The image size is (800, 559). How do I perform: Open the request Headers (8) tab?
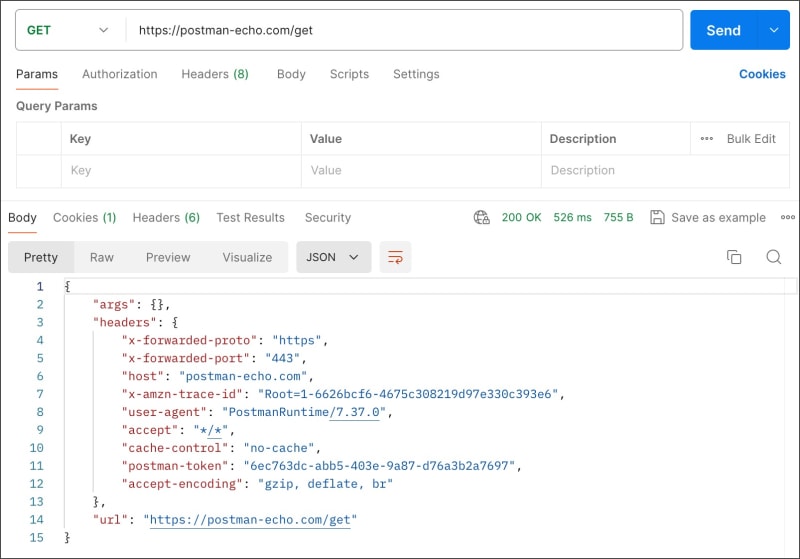tap(214, 74)
